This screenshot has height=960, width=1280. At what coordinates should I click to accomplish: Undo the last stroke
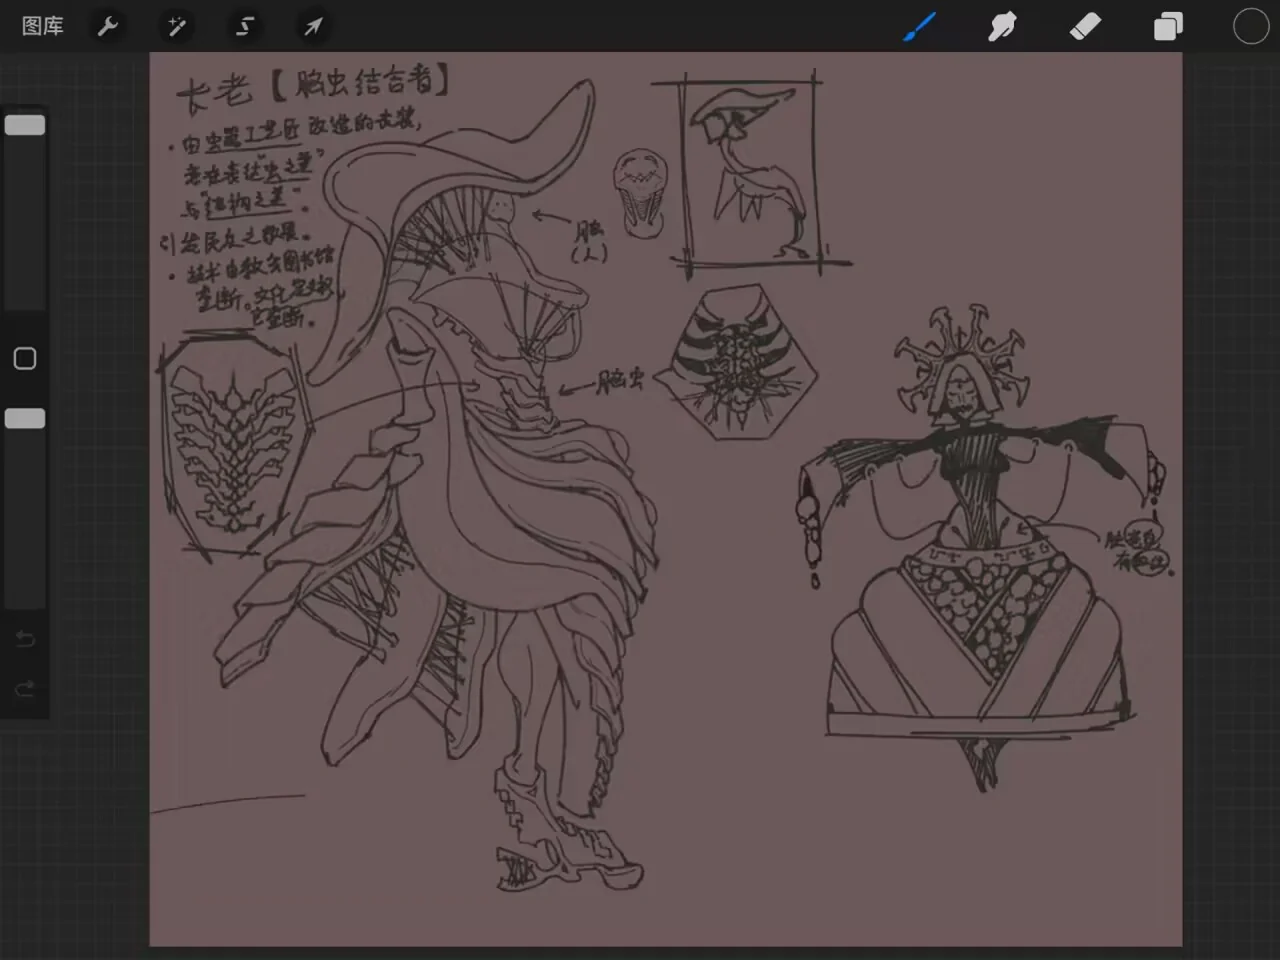[x=25, y=639]
